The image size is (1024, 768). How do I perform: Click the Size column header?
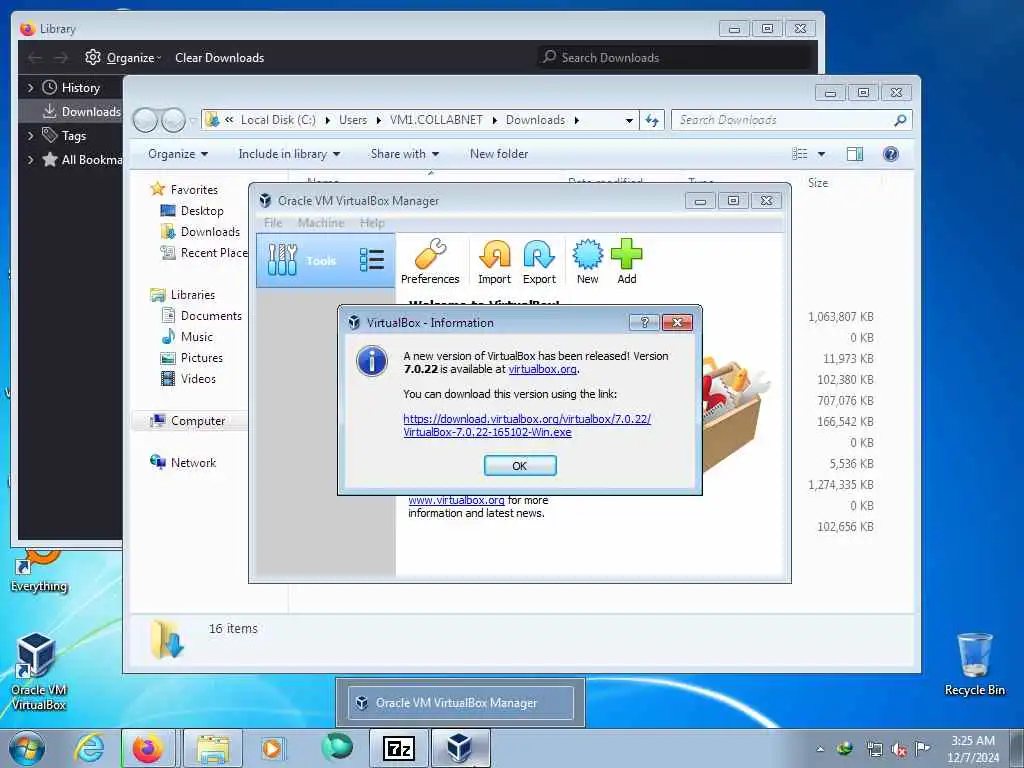pos(818,183)
